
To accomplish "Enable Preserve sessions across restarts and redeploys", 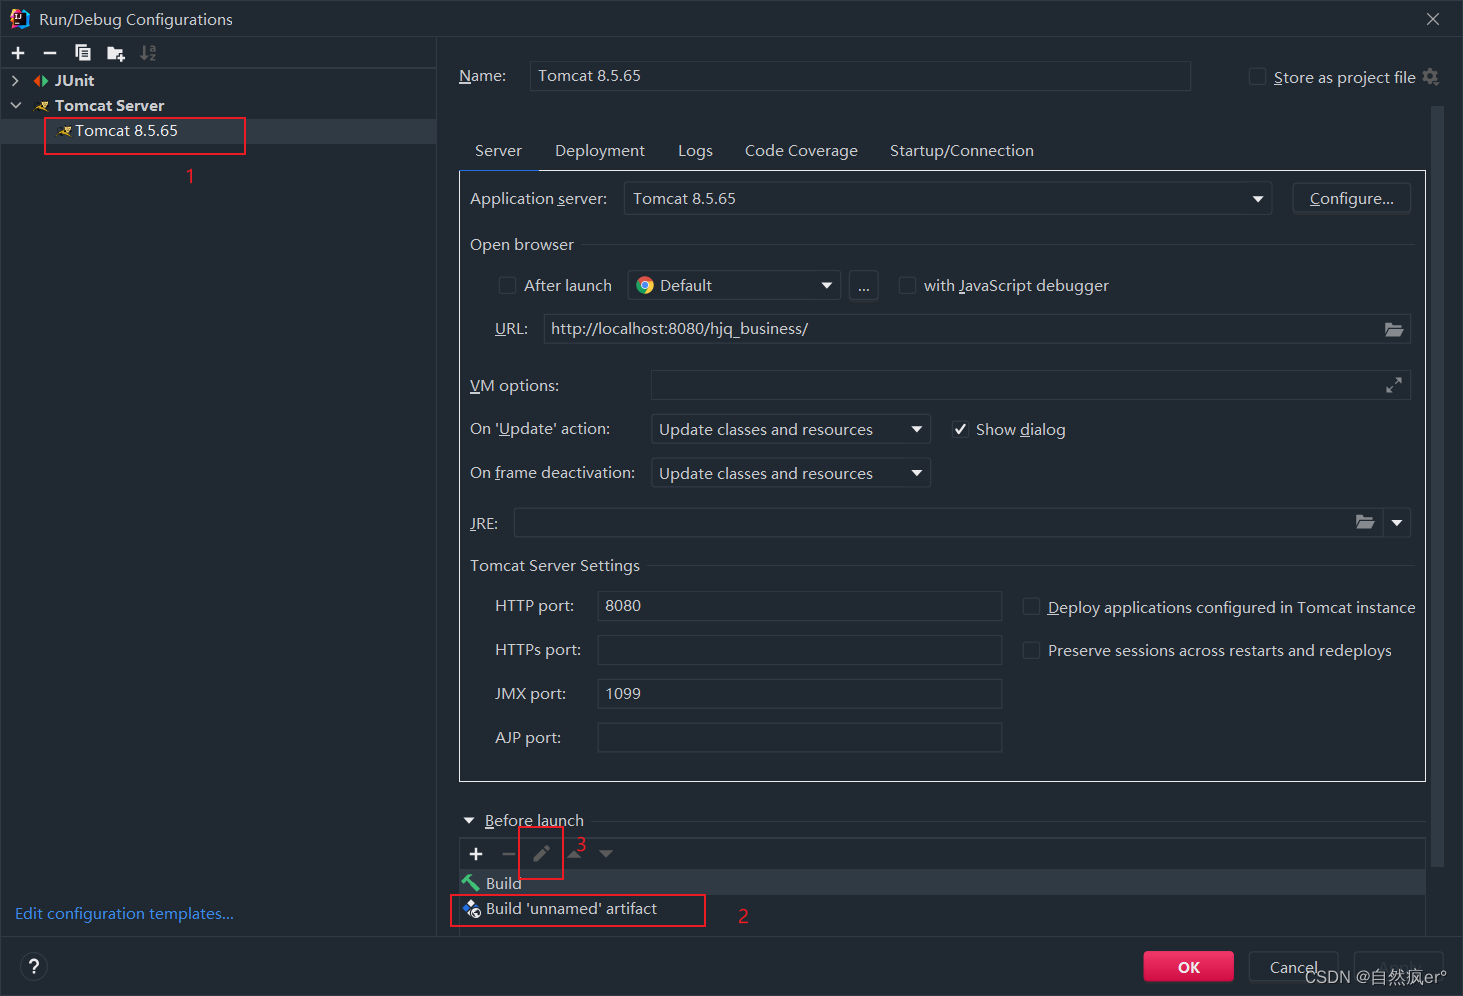I will [x=1031, y=650].
